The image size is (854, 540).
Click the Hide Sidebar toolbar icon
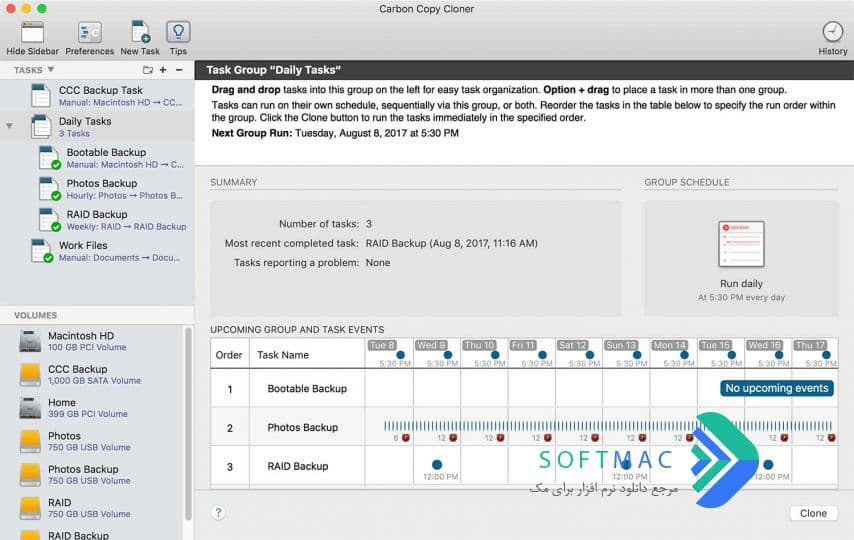[x=32, y=33]
